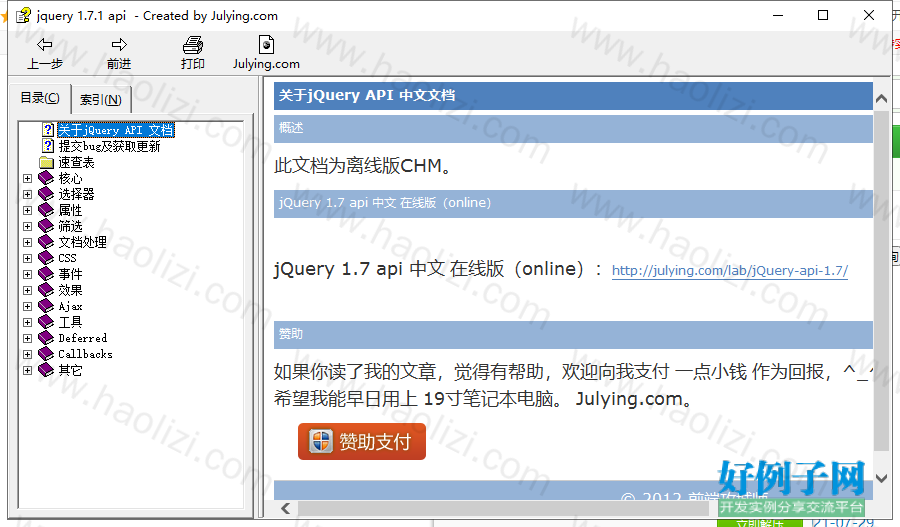This screenshot has height=527, width=900.
Task: Expand the 事件 tree node
Action: coord(28,274)
